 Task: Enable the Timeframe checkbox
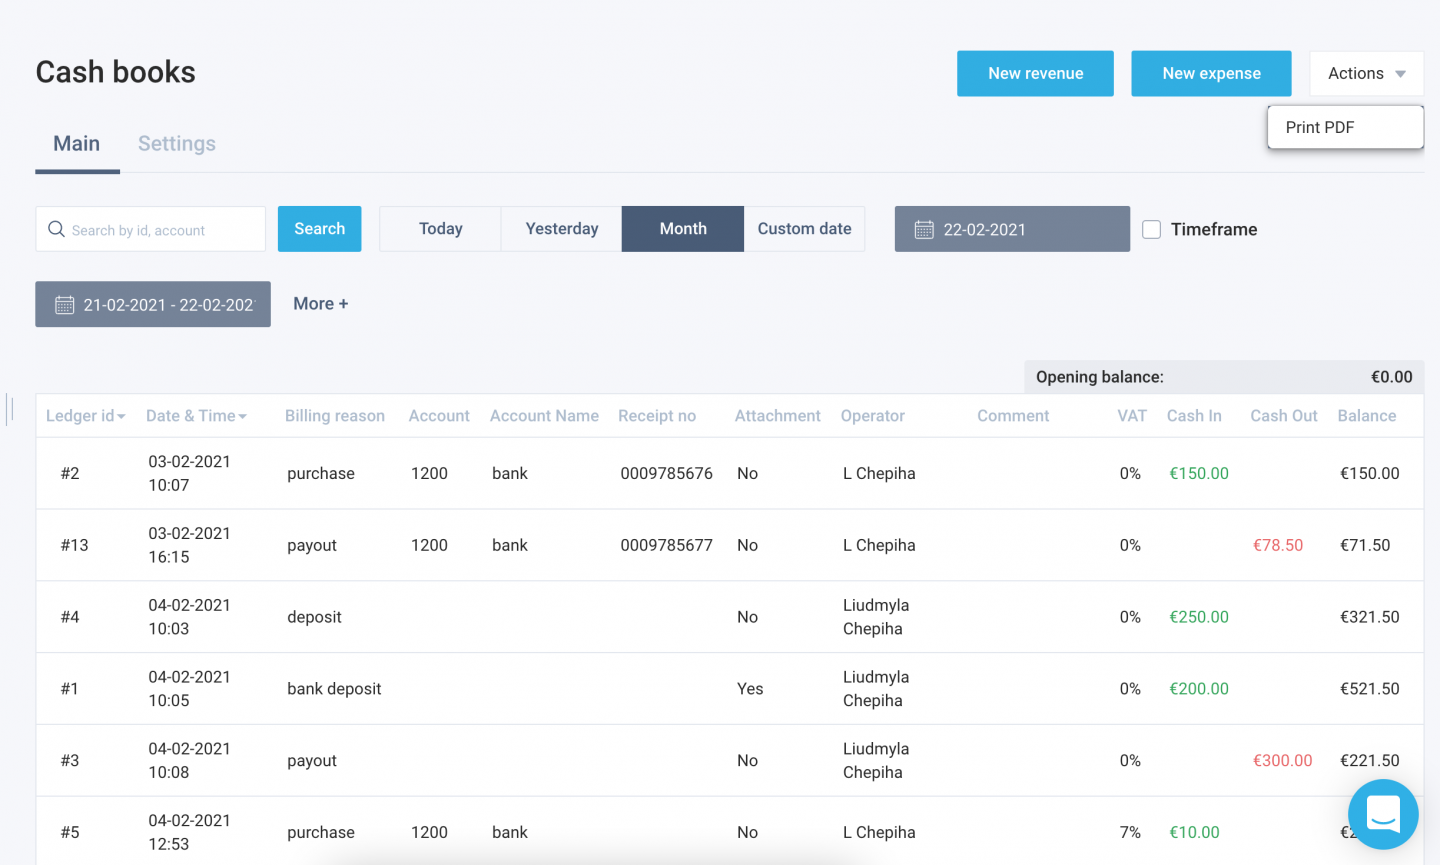[x=1152, y=229]
